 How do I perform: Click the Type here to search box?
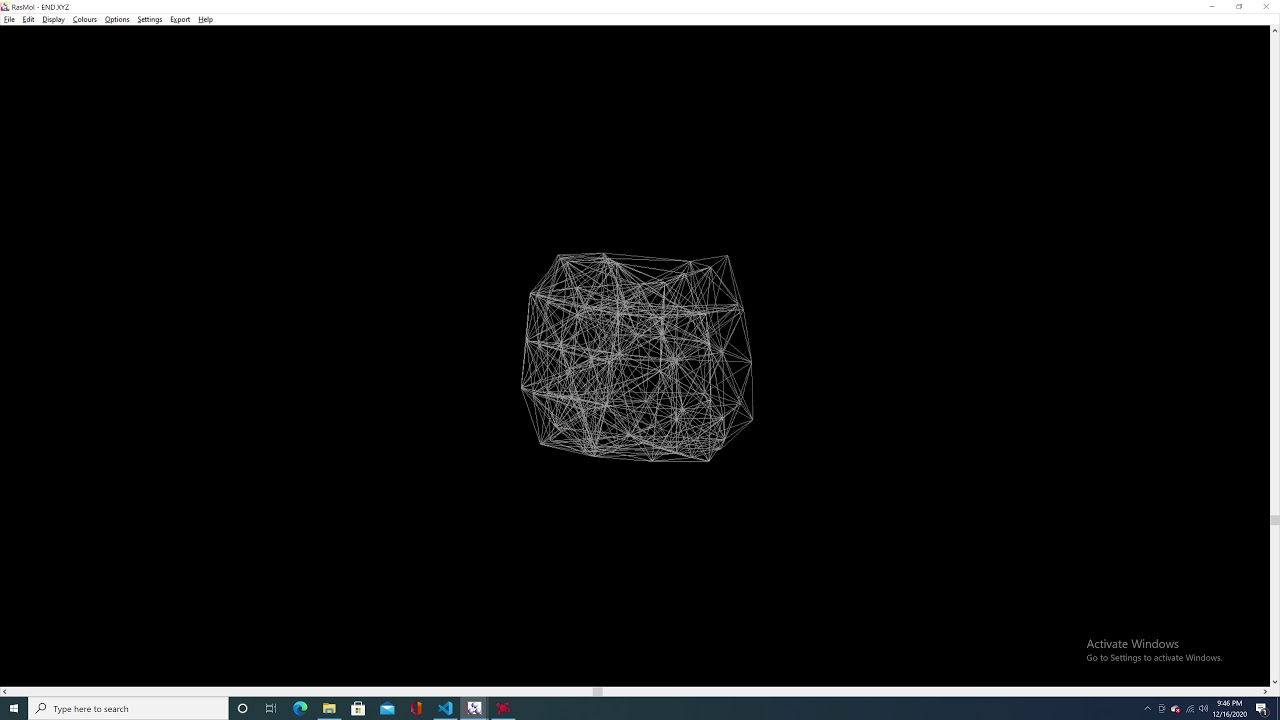coord(129,708)
